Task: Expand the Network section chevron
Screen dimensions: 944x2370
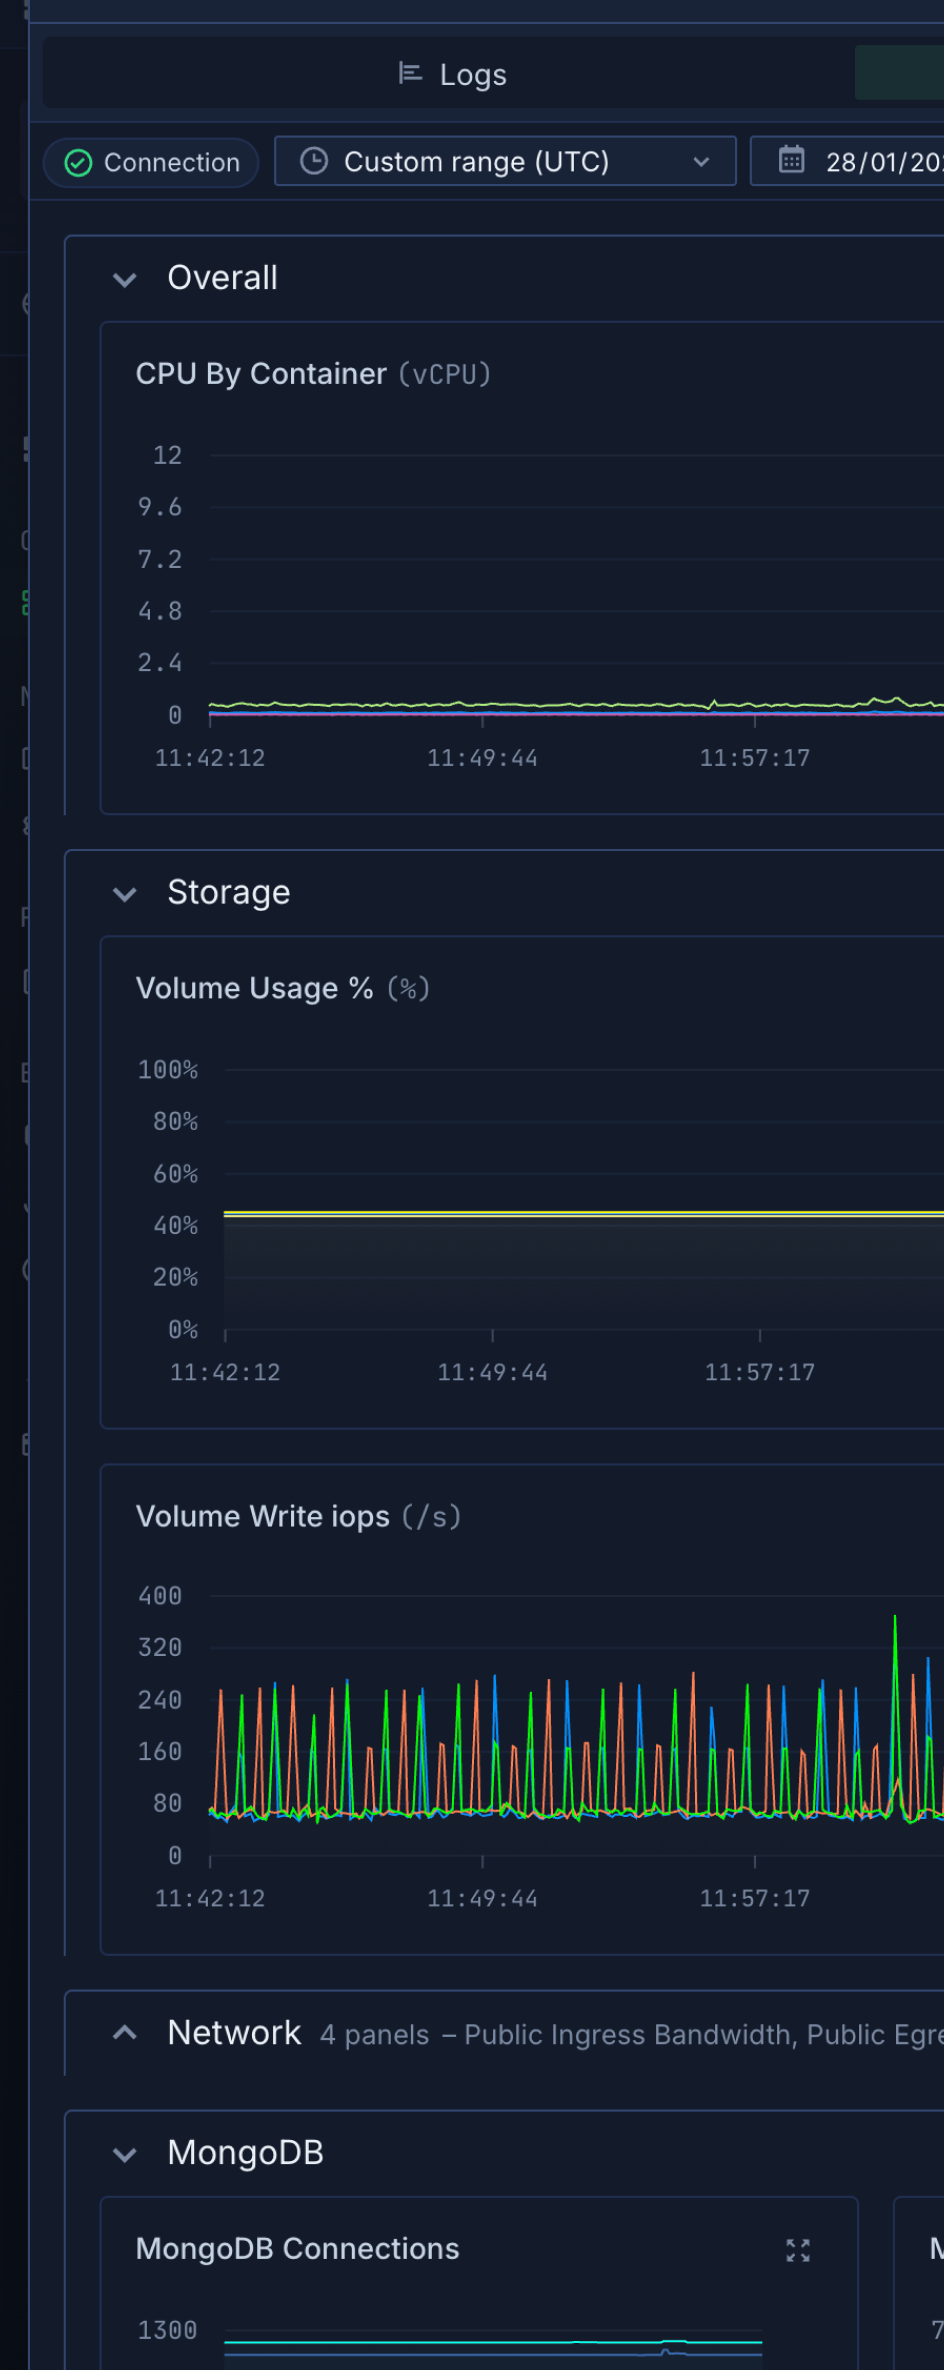Action: (x=125, y=2033)
